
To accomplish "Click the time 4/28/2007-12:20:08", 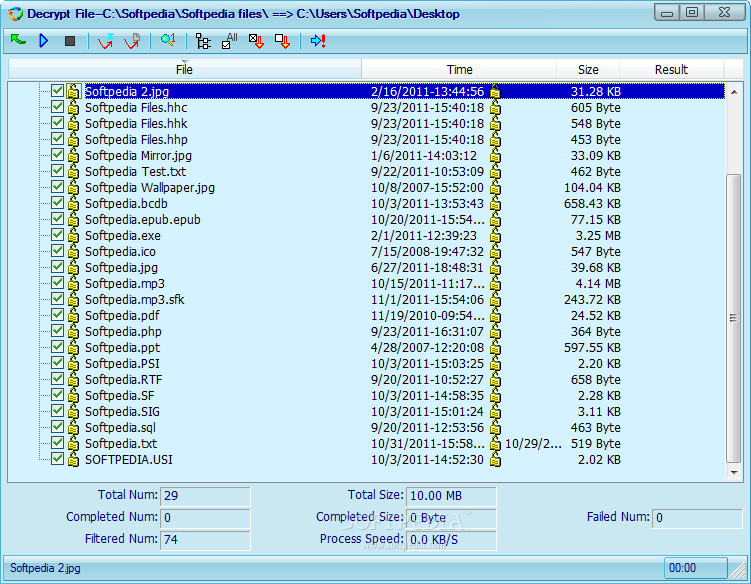I will [427, 347].
